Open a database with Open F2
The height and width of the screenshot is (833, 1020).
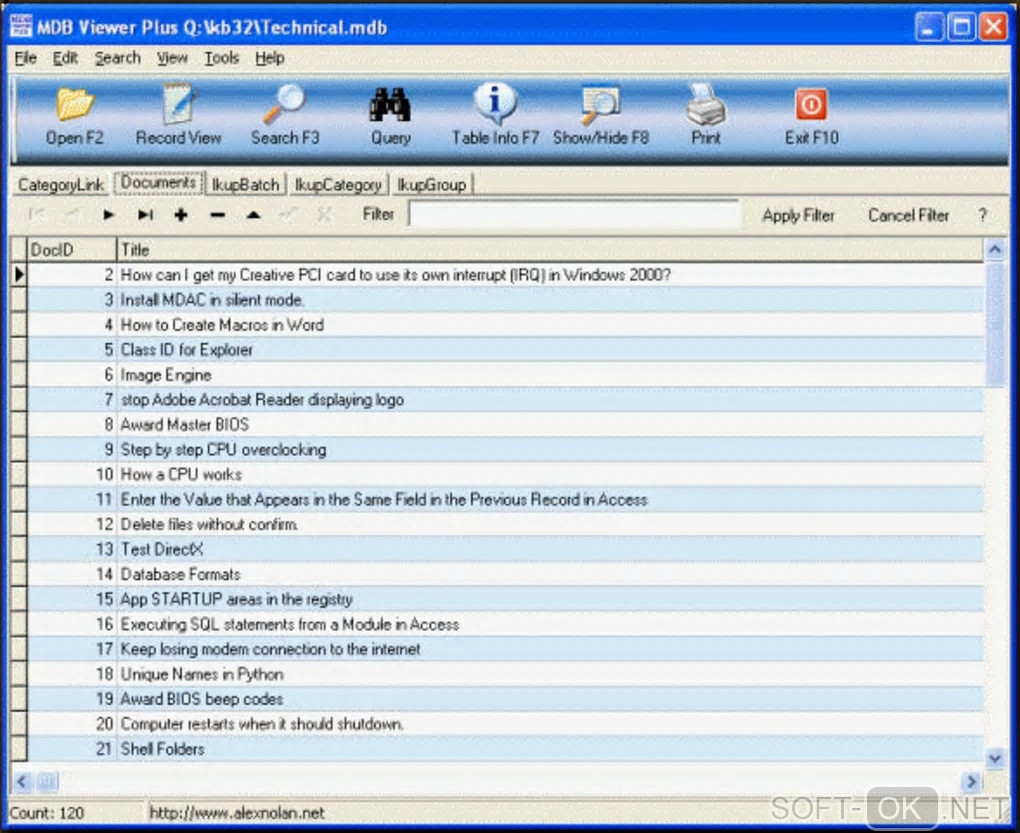[74, 116]
